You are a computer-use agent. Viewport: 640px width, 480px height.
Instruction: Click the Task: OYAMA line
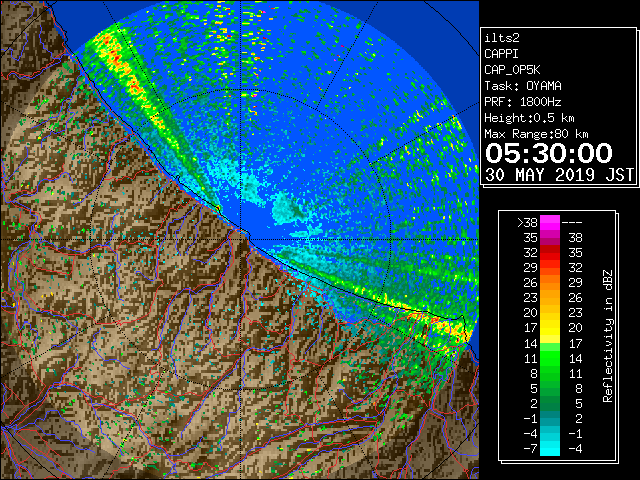coord(523,86)
